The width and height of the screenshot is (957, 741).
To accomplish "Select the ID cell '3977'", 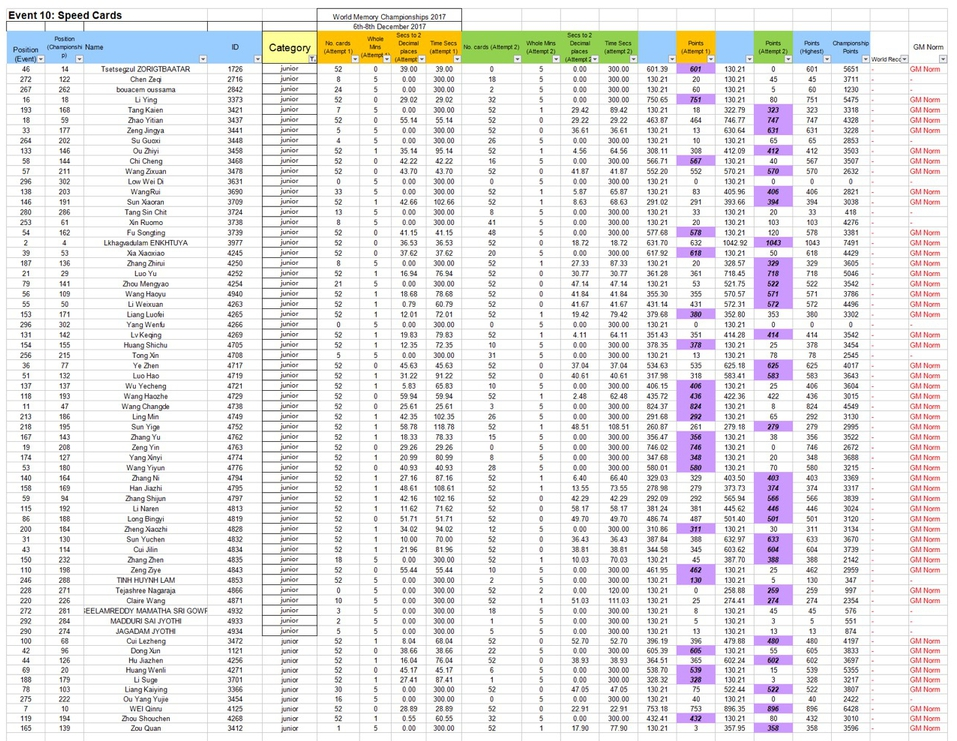I will pyautogui.click(x=235, y=243).
